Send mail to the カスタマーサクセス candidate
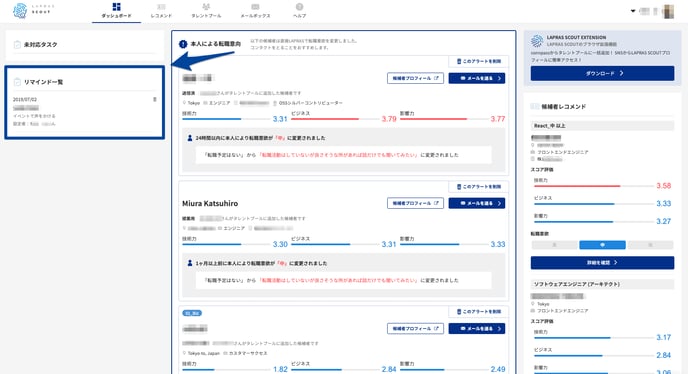688x374 pixels. coord(477,328)
